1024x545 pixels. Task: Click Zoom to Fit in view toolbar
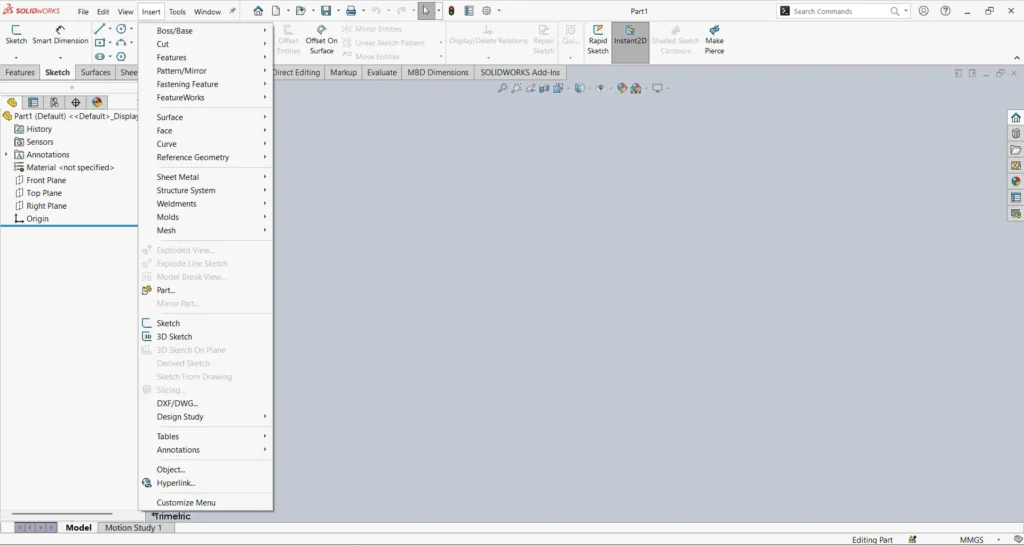coord(502,88)
